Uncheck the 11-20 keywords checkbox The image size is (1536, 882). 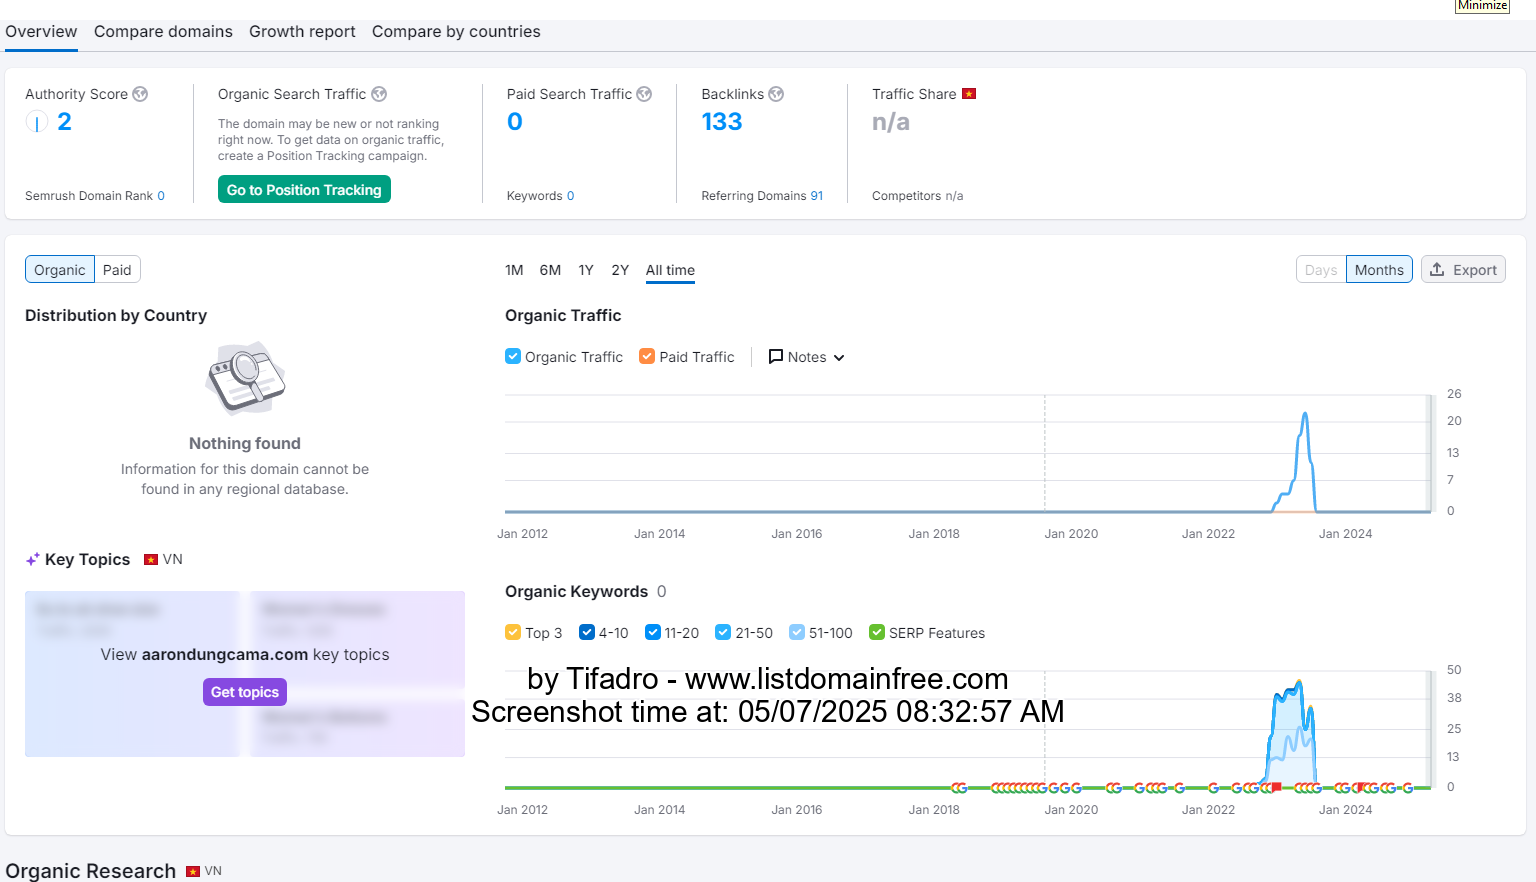[x=653, y=632]
